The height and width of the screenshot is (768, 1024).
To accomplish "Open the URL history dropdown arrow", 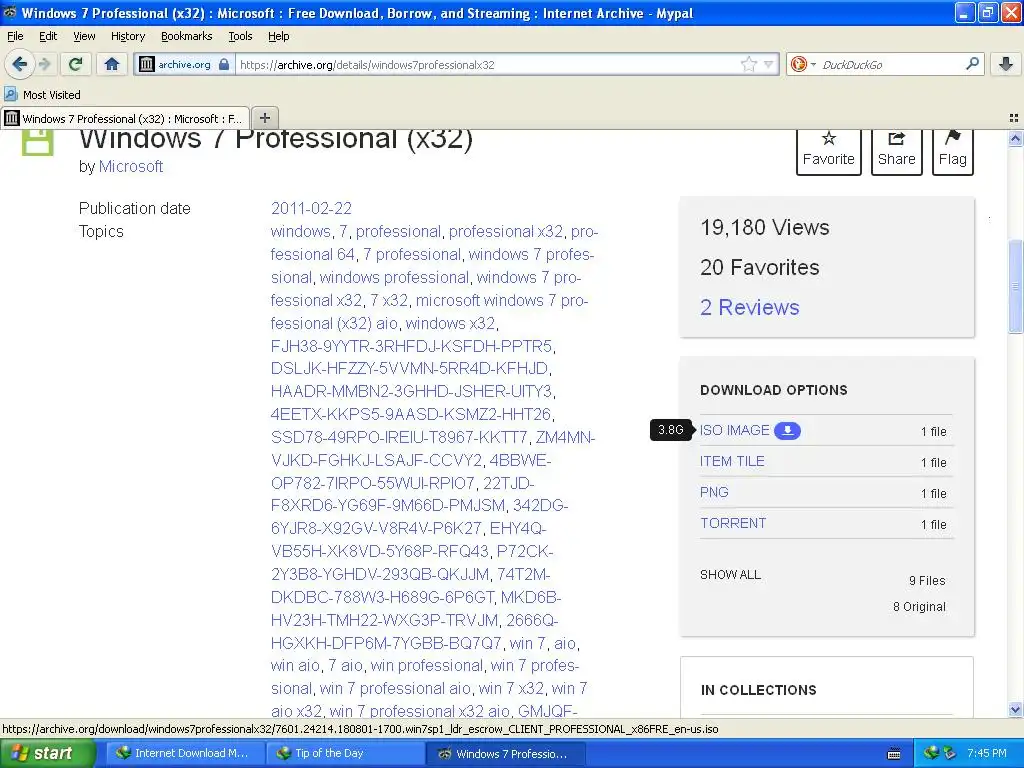I will (x=769, y=64).
